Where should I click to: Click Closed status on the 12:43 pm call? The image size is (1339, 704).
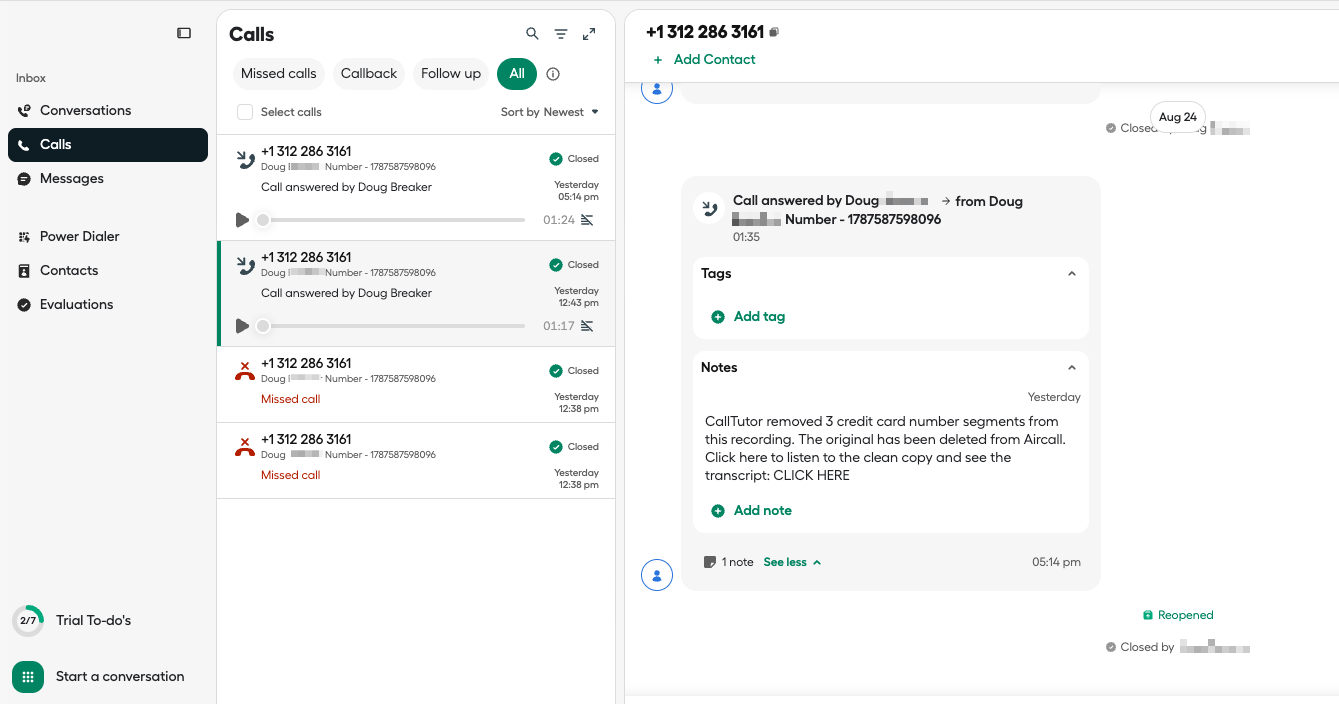pyautogui.click(x=574, y=265)
